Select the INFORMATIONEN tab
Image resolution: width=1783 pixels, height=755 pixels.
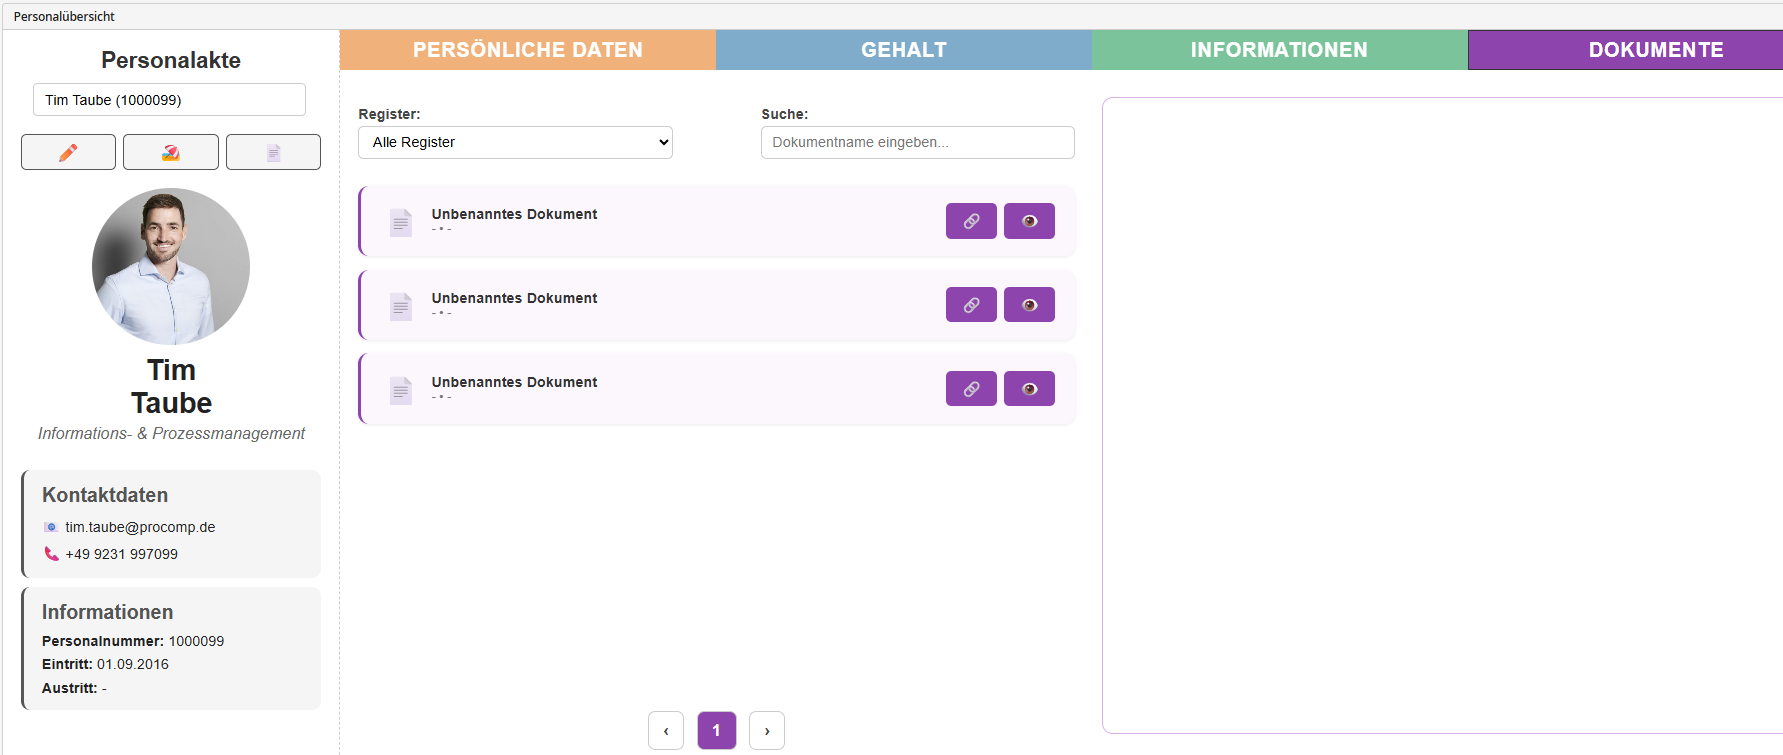click(x=1279, y=50)
